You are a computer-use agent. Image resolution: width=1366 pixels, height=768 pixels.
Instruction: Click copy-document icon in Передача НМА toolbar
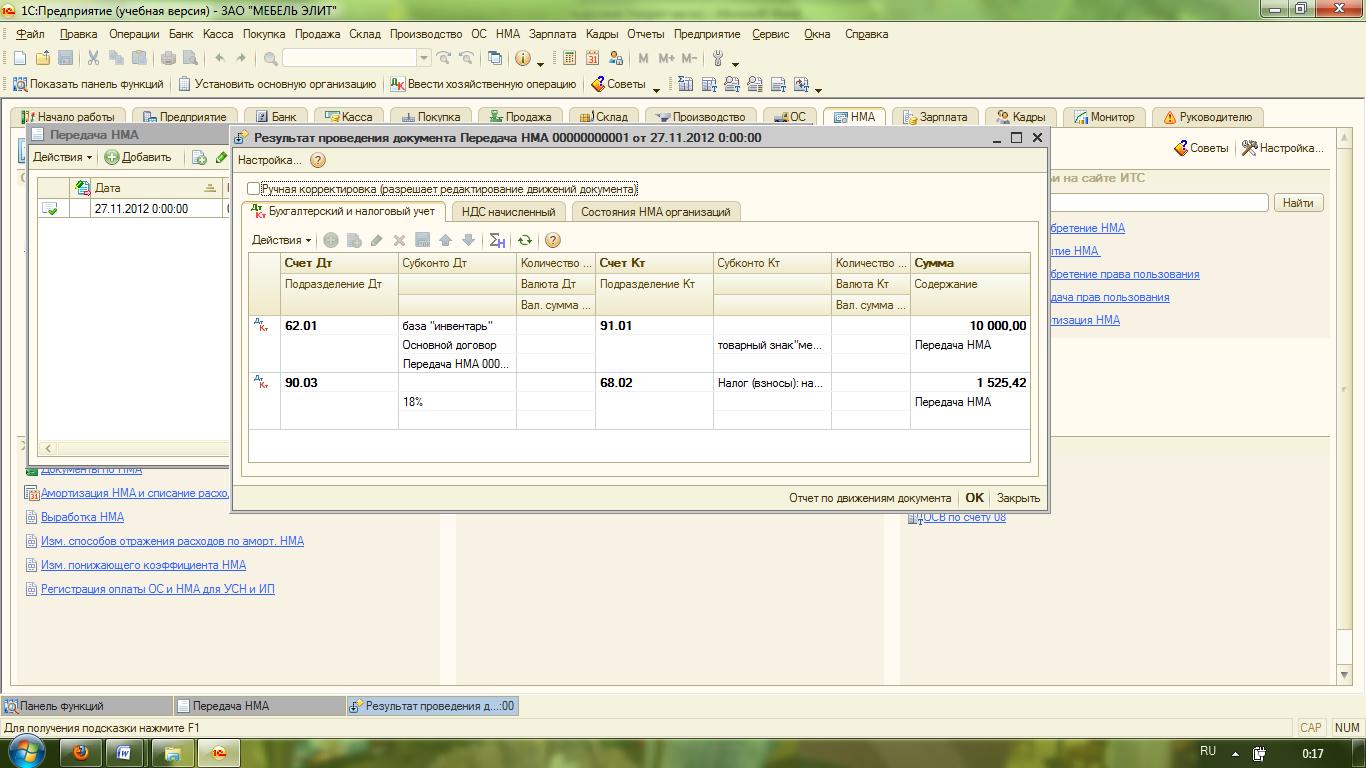click(199, 157)
